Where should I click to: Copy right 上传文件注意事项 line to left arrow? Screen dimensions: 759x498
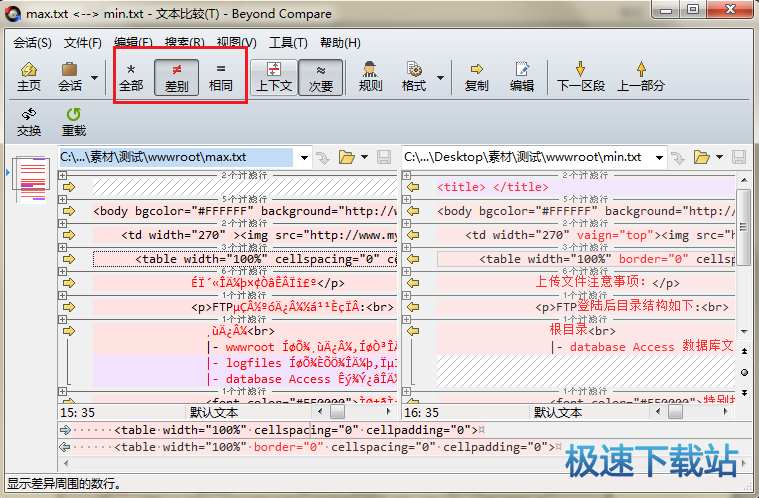click(413, 283)
